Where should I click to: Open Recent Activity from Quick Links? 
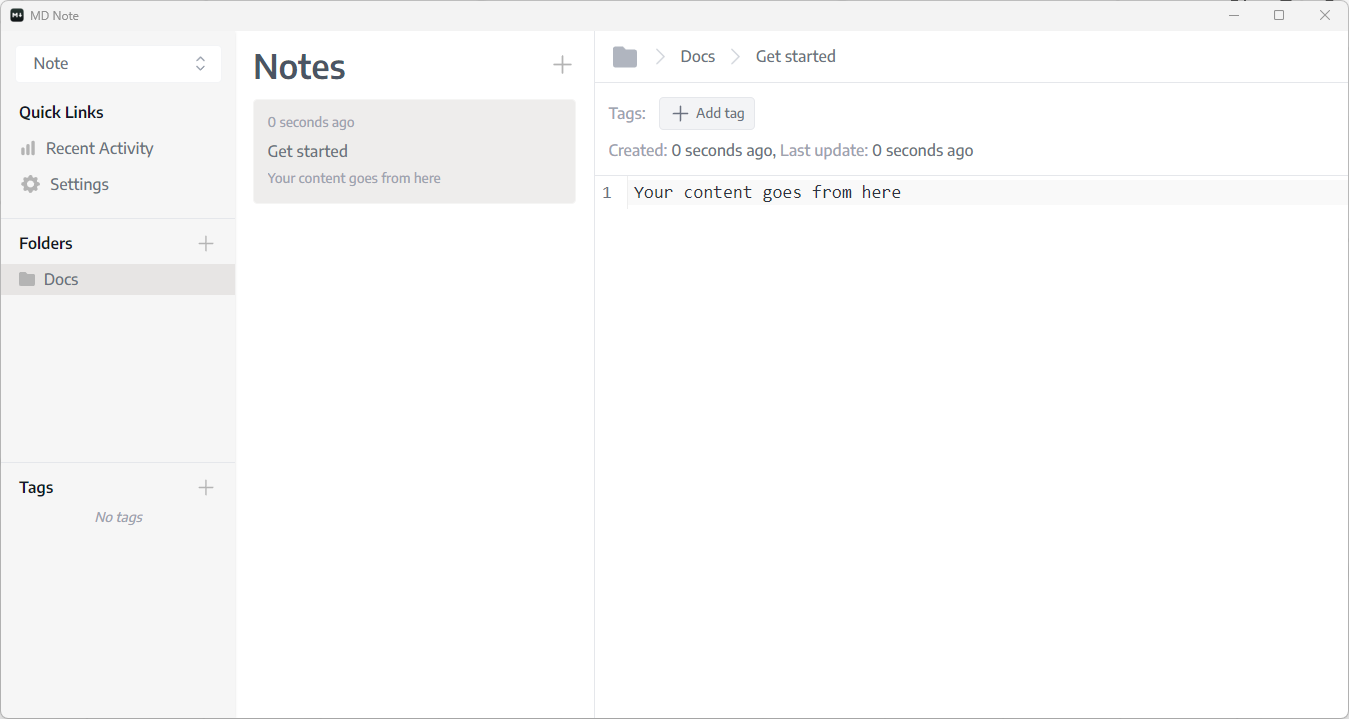click(99, 147)
